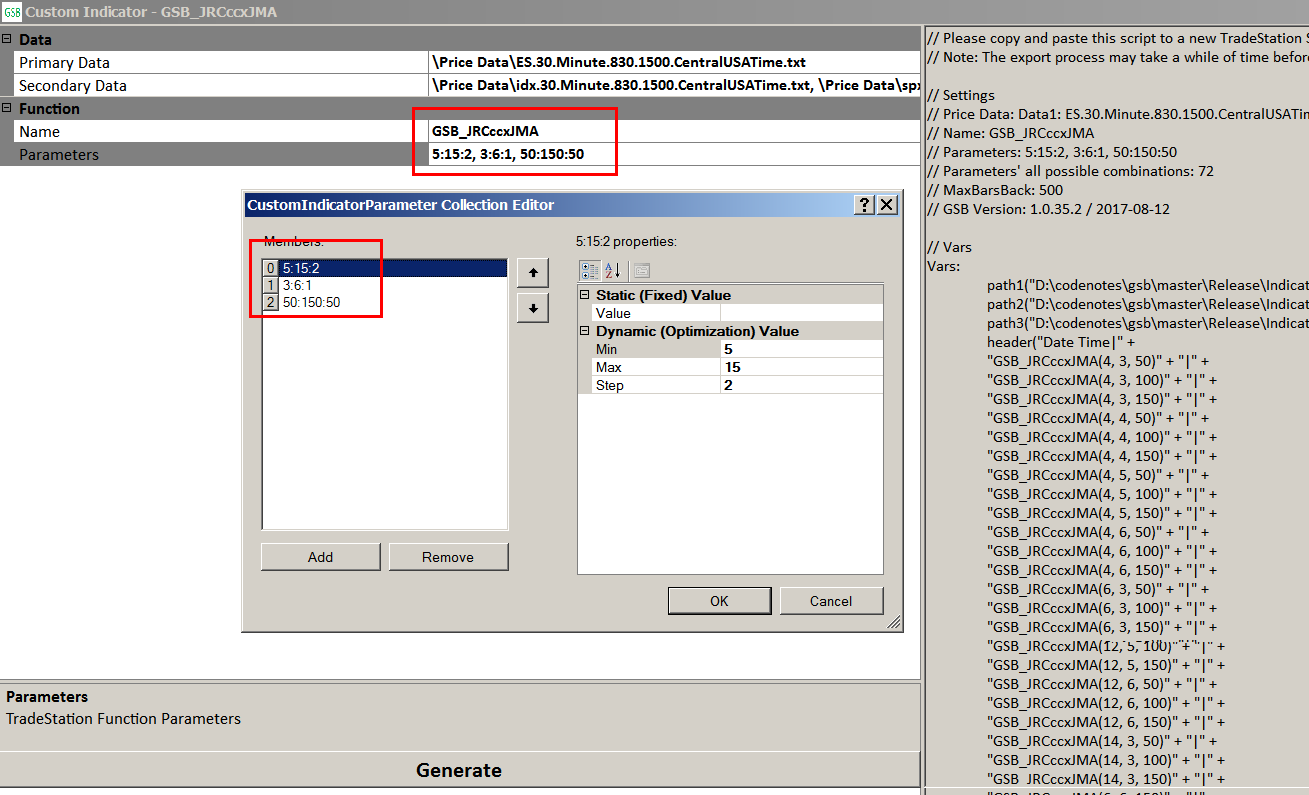1309x795 pixels.
Task: Cancel the Collection Editor dialog
Action: tap(831, 601)
